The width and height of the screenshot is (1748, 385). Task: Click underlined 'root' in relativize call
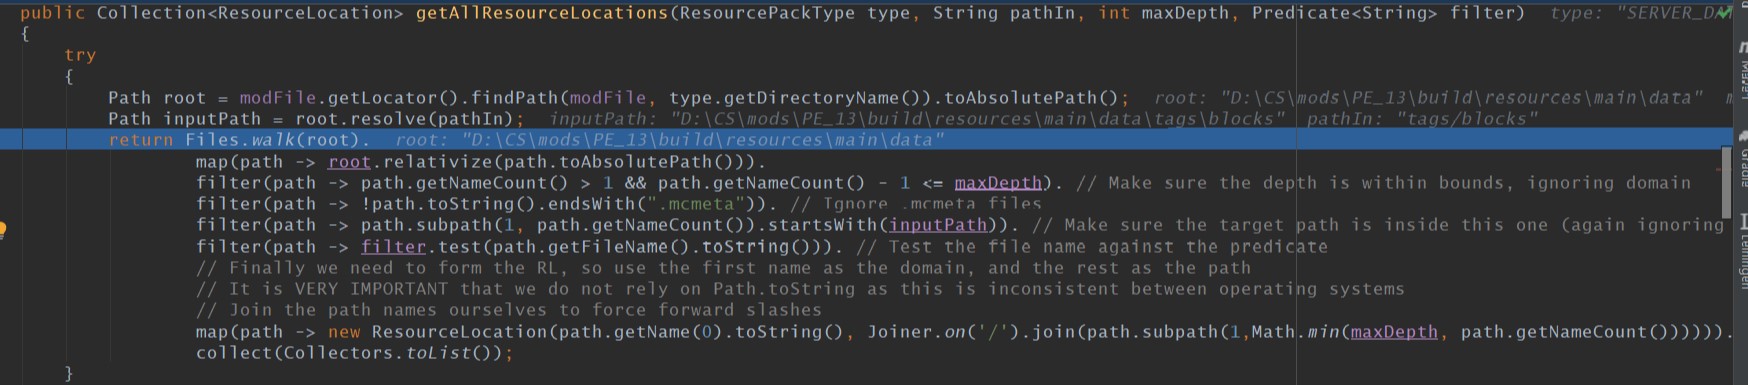[350, 162]
